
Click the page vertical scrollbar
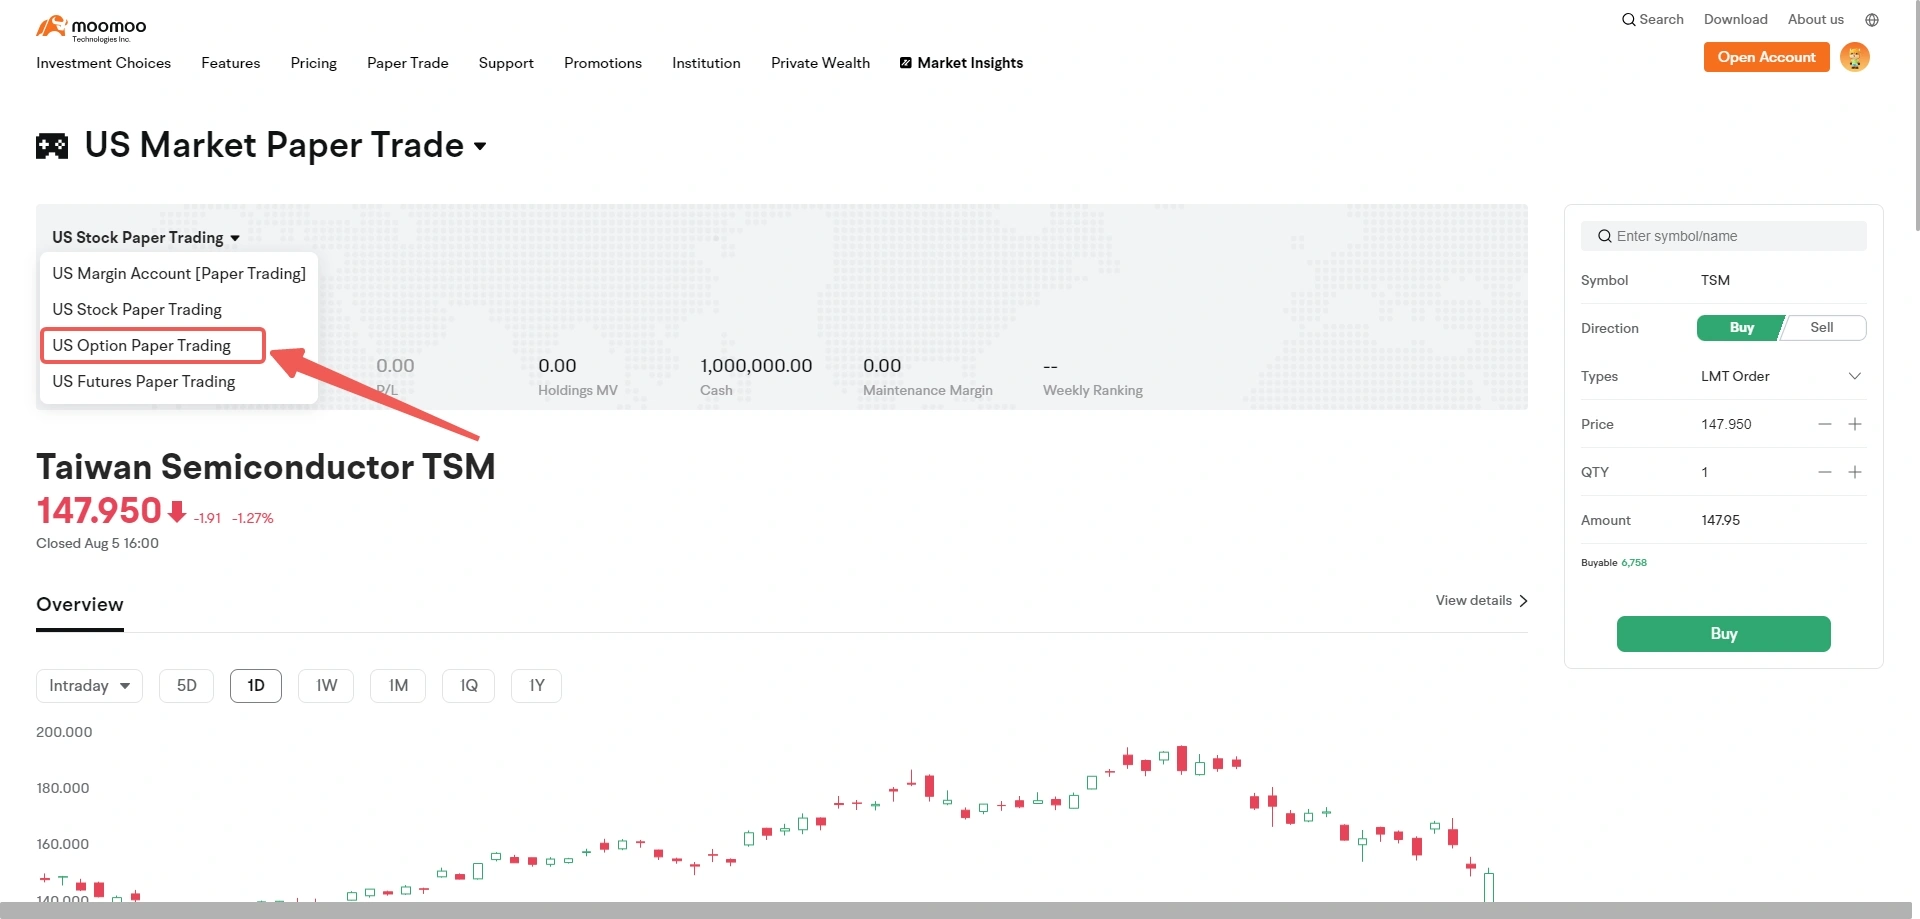click(x=1915, y=115)
